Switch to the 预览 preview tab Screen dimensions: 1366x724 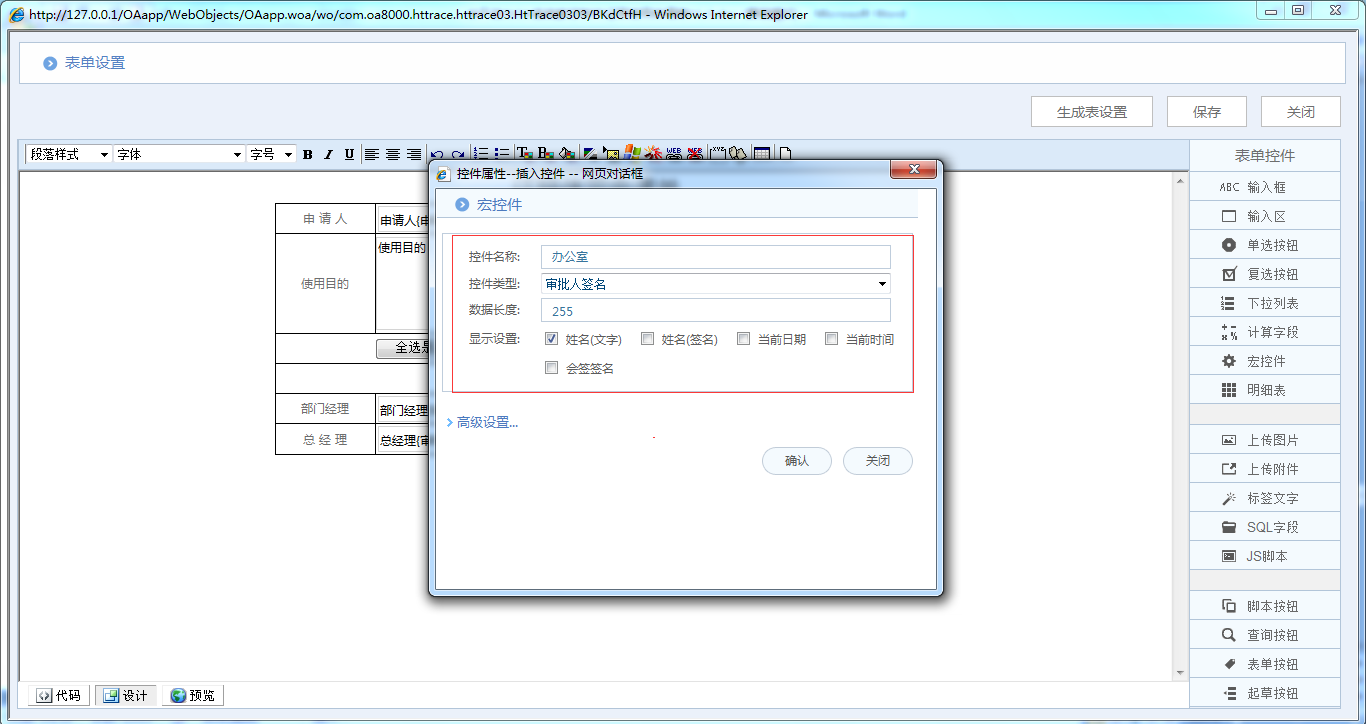192,695
